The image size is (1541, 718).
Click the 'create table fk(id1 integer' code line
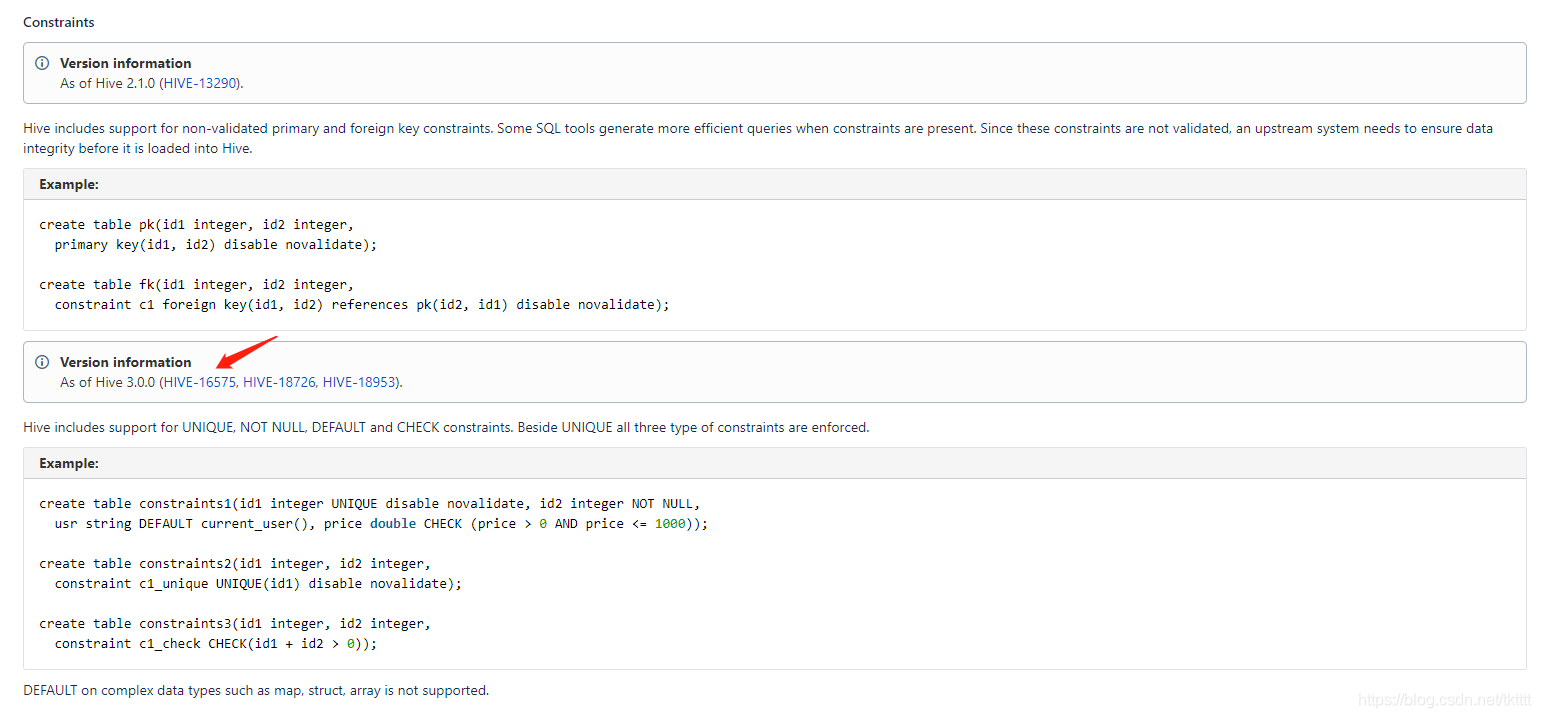coord(197,284)
